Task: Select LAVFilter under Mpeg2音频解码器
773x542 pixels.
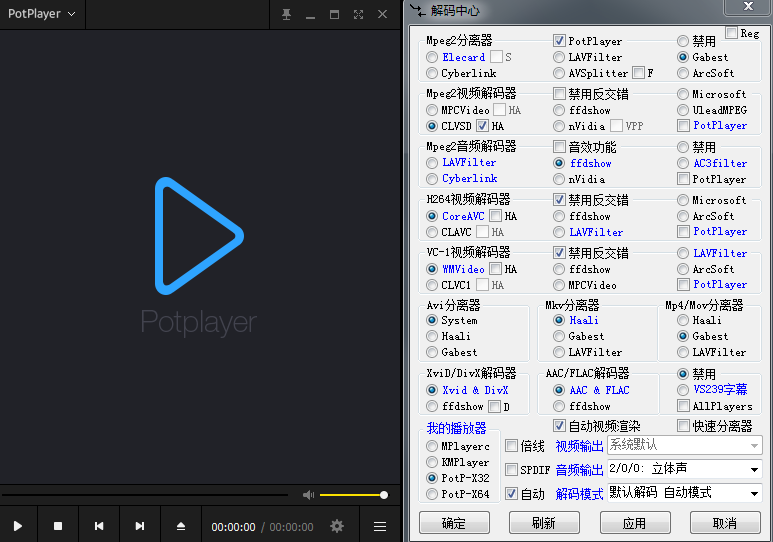Action: tap(432, 163)
